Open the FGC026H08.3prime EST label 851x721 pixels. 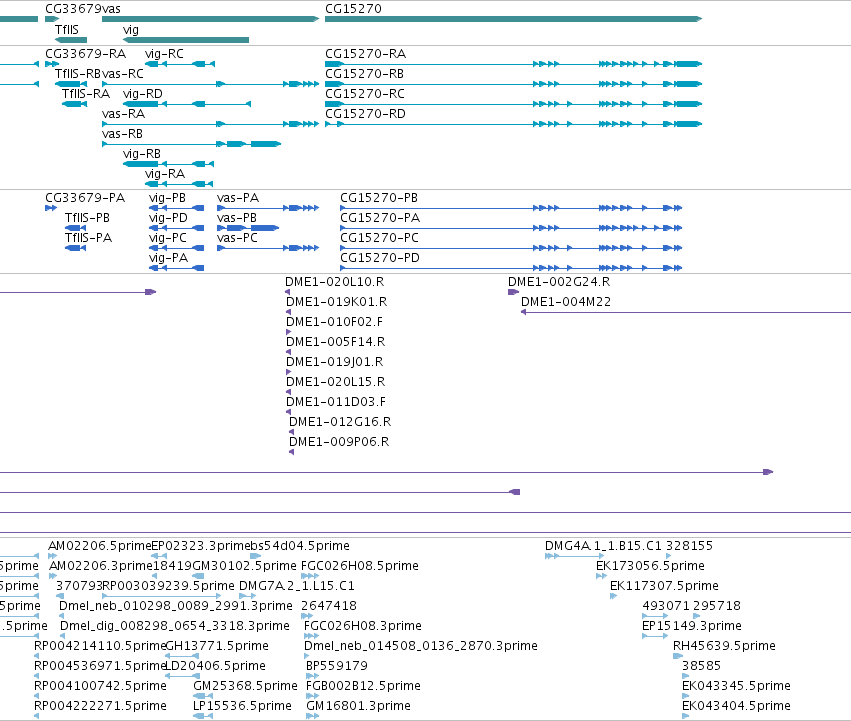(x=363, y=627)
